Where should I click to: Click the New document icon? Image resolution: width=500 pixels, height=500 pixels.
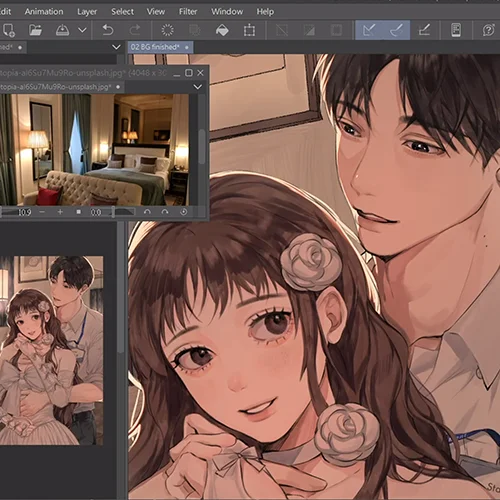coord(8,30)
